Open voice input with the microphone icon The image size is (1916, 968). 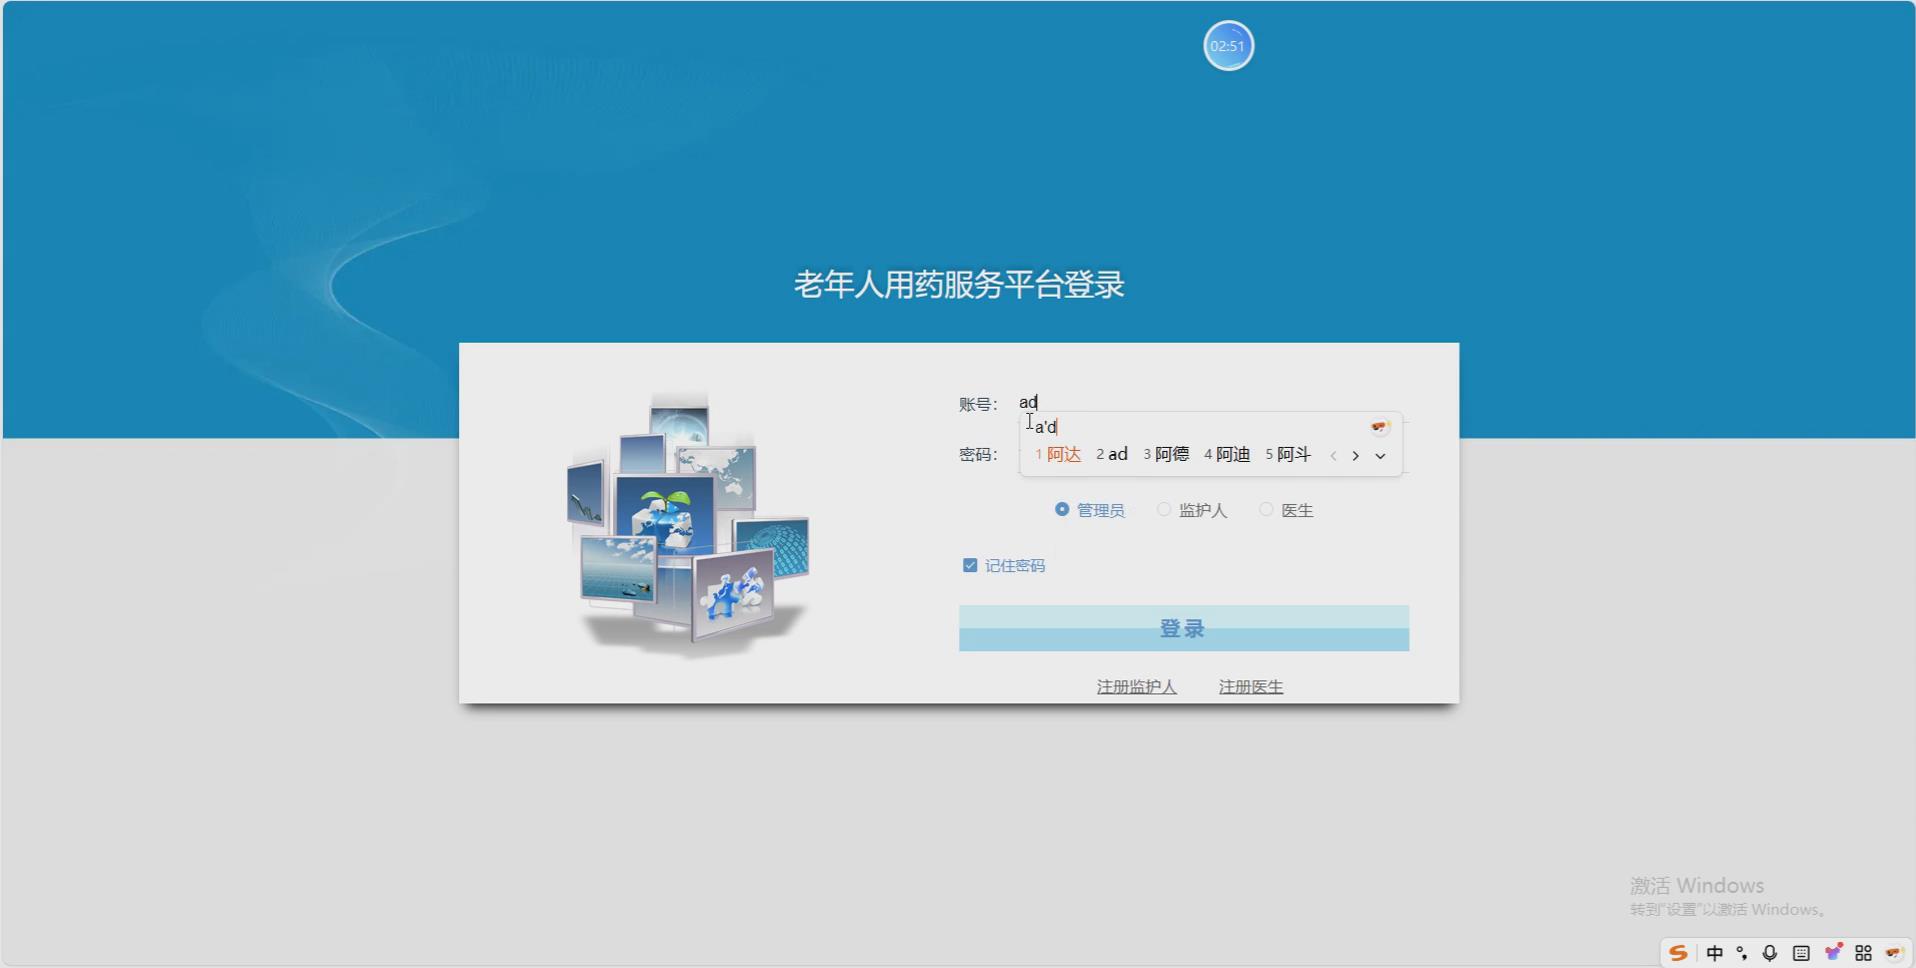click(x=1770, y=953)
